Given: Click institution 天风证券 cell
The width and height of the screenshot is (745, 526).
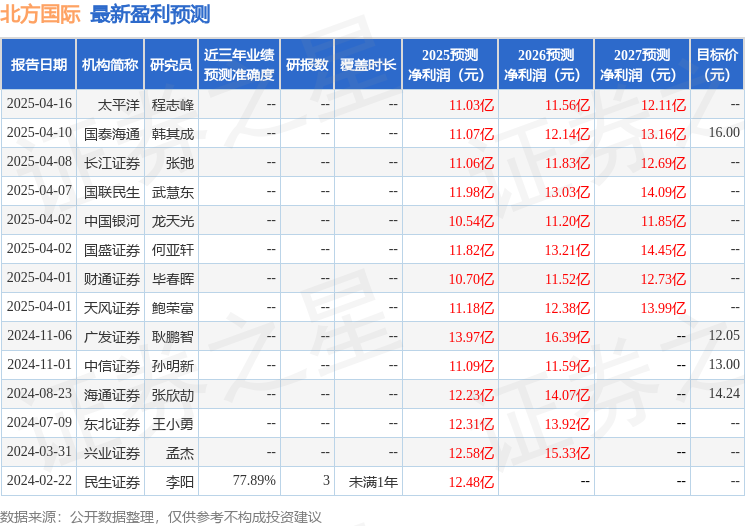Looking at the screenshot, I should coord(112,308).
